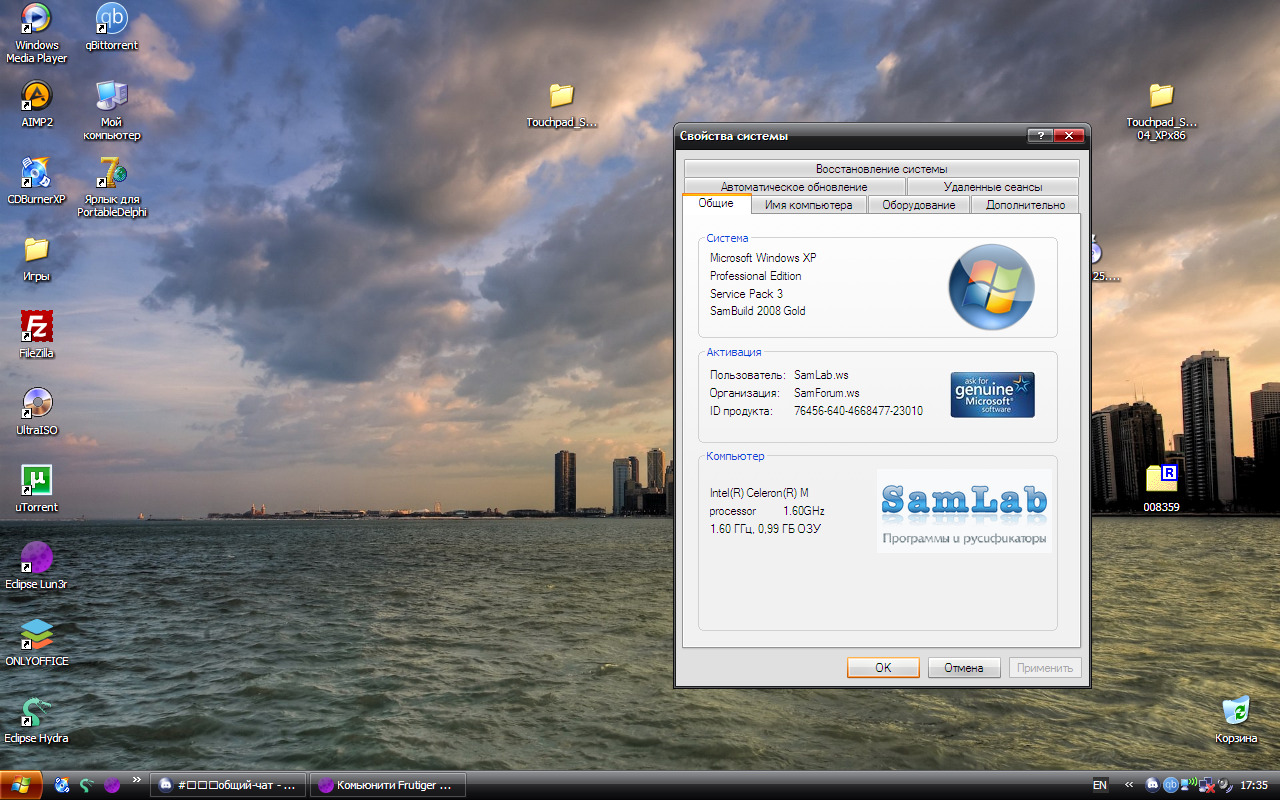Open the qBittorrent desktop shortcut

(111, 19)
